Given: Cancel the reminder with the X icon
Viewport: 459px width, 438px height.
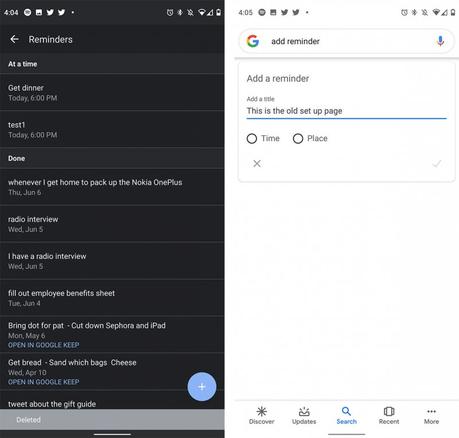Looking at the screenshot, I should click(257, 163).
